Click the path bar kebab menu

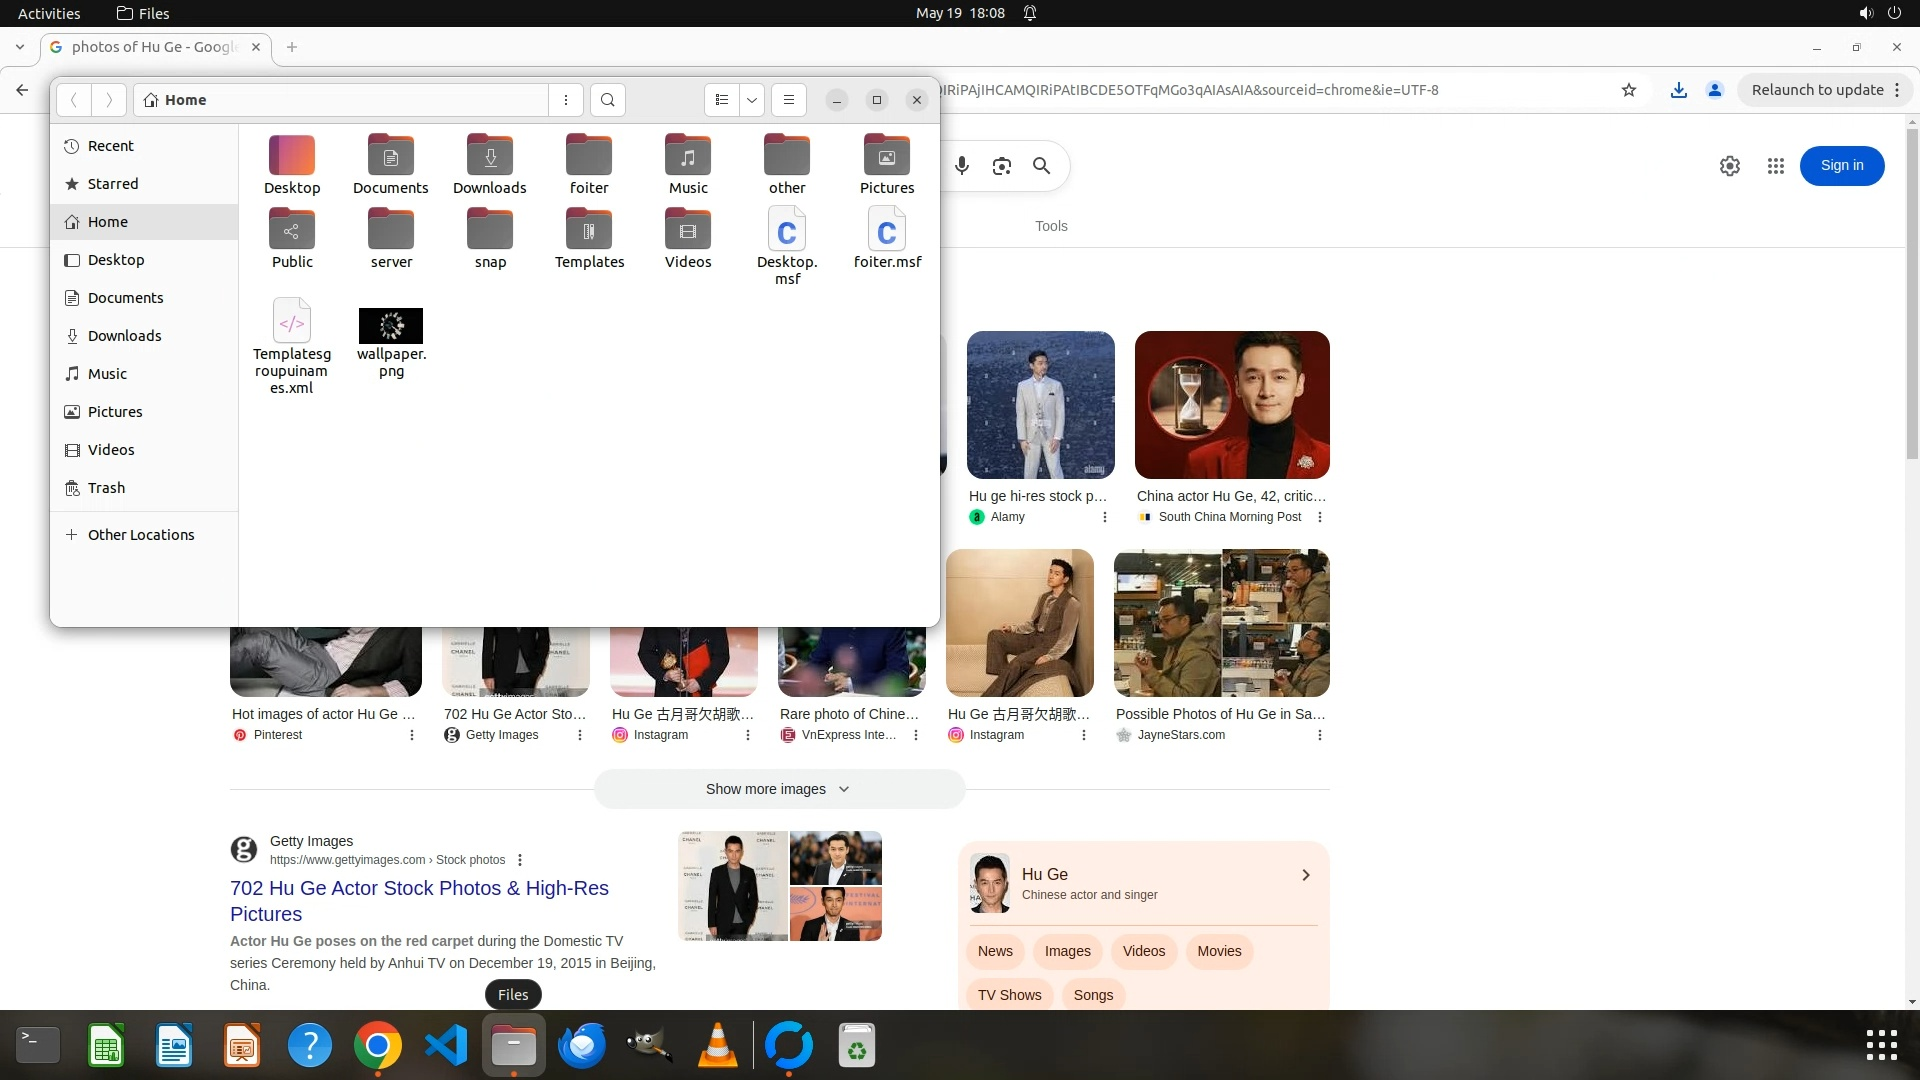pos(566,100)
